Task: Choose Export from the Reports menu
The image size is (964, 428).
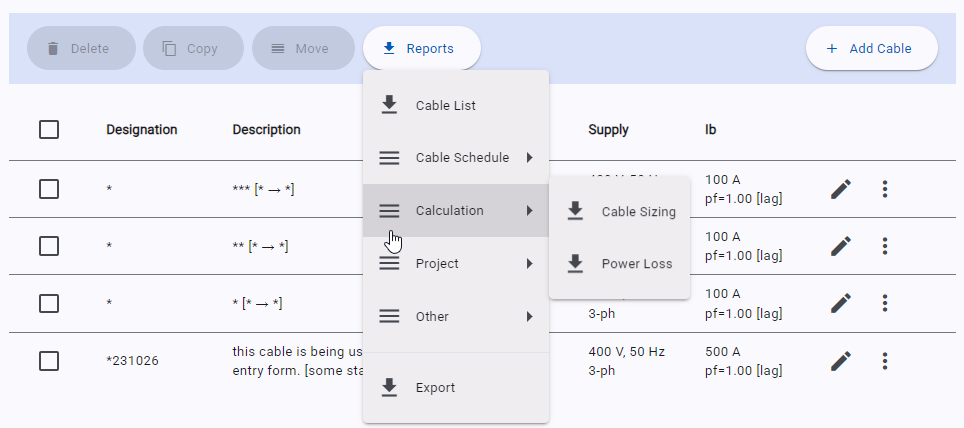Action: (x=456, y=387)
